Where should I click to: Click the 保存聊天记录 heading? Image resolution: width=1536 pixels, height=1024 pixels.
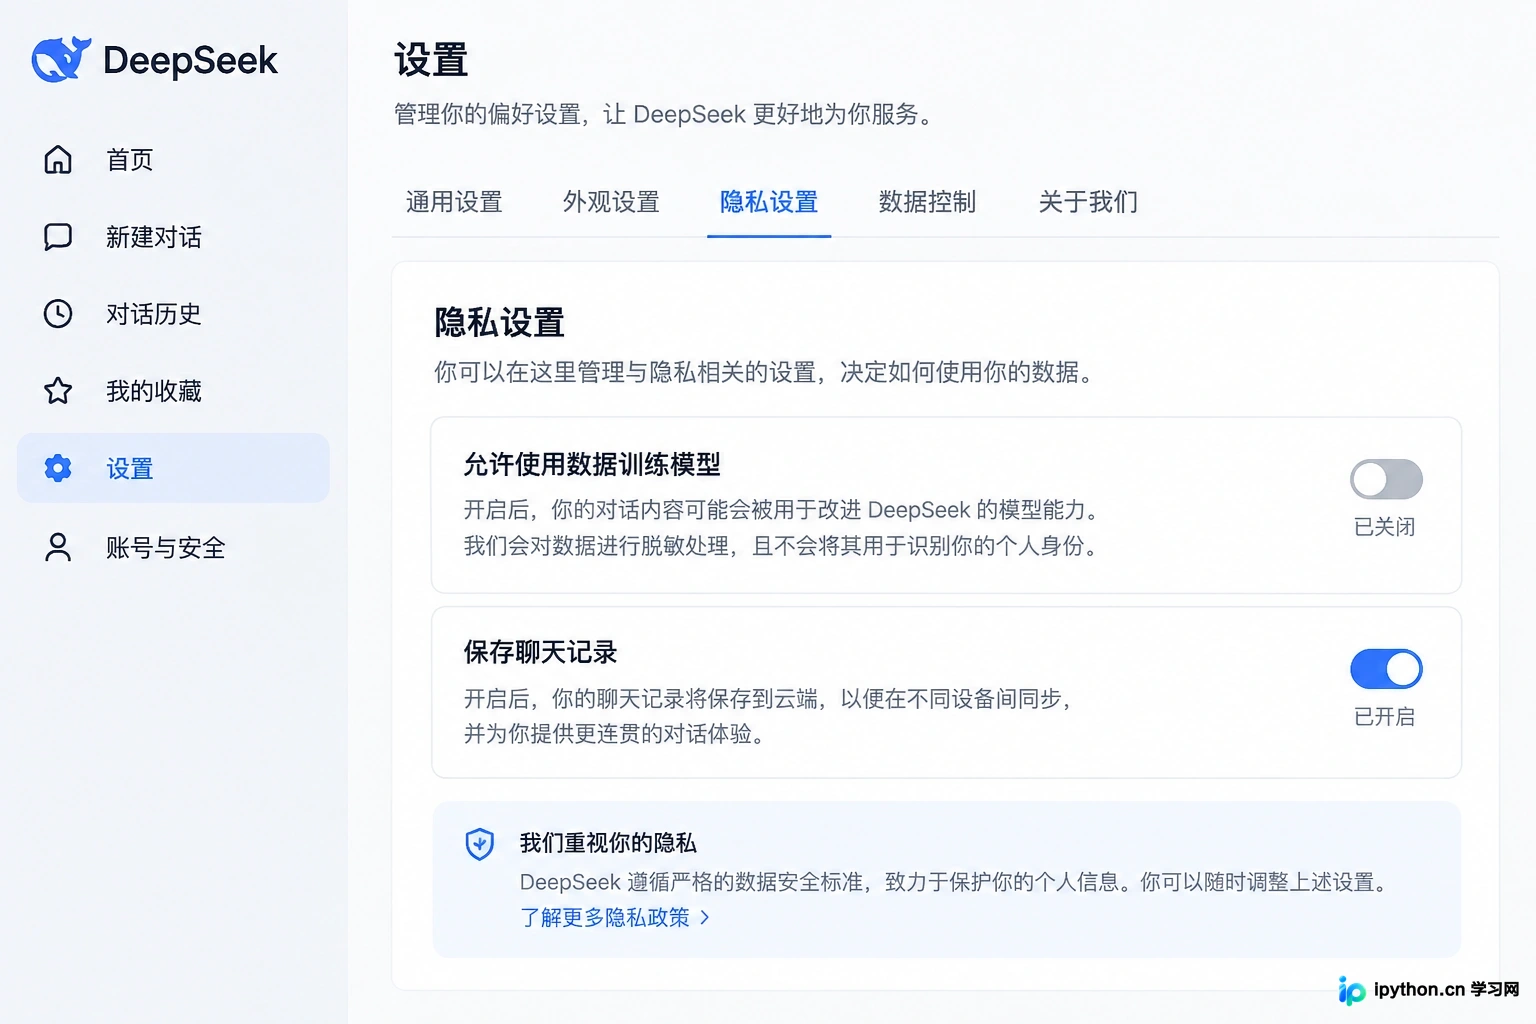click(x=541, y=652)
